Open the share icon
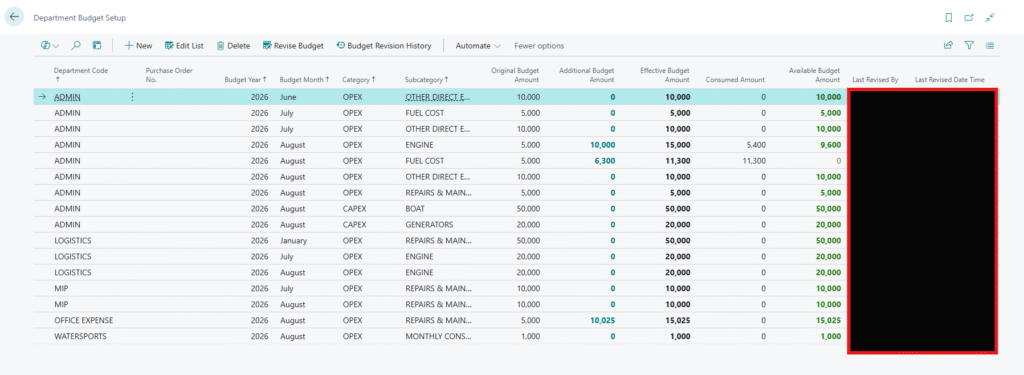The width and height of the screenshot is (1024, 375). (x=948, y=46)
